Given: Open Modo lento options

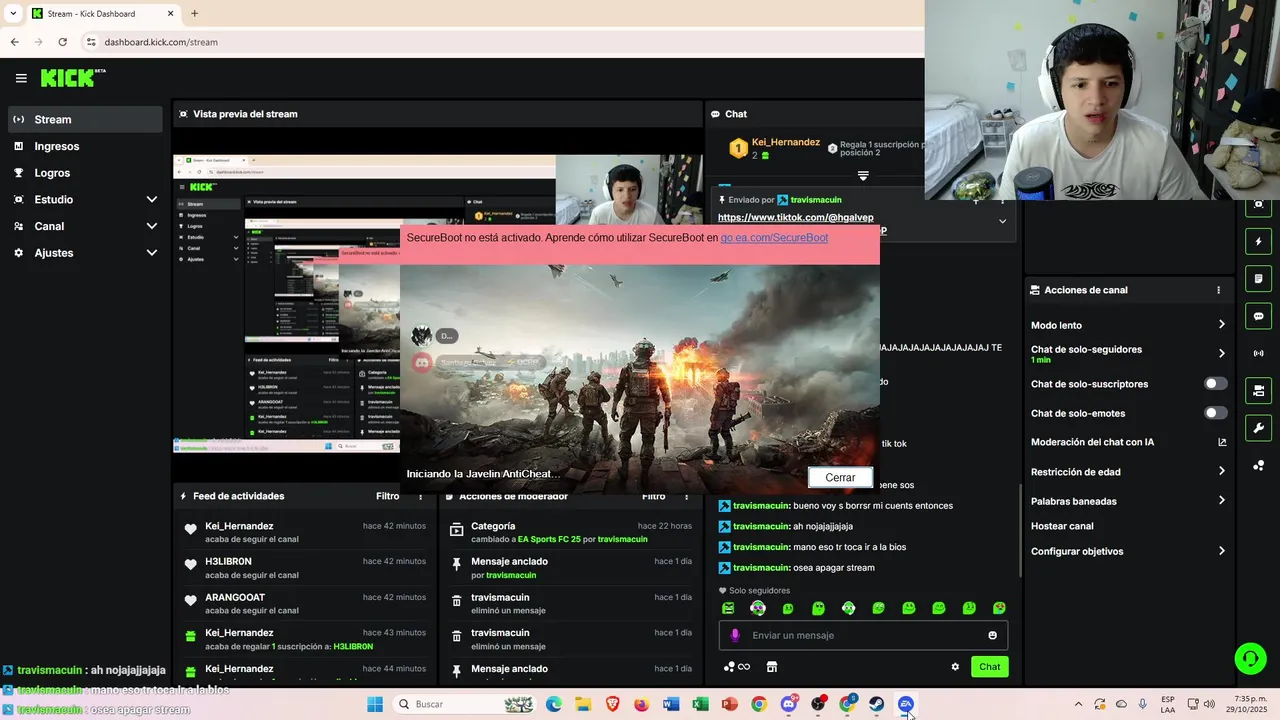Looking at the screenshot, I should (x=1128, y=325).
